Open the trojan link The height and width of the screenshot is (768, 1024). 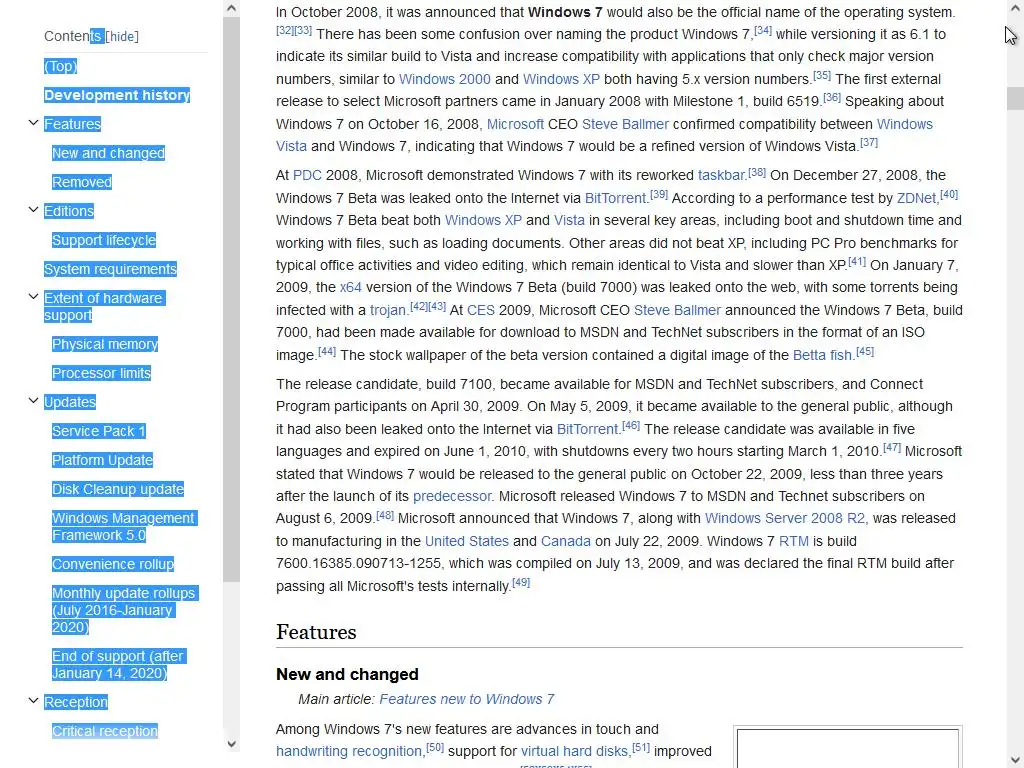(x=388, y=310)
